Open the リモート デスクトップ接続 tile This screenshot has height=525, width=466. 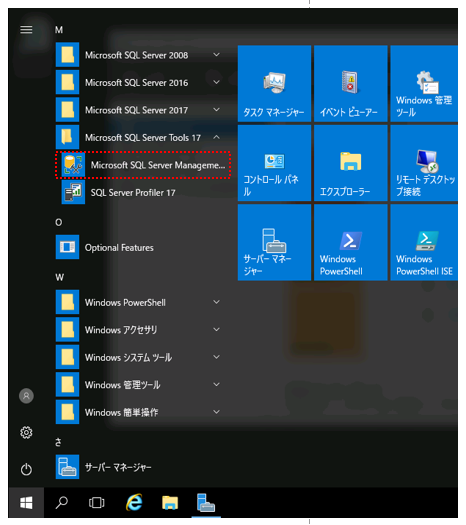pyautogui.click(x=424, y=163)
